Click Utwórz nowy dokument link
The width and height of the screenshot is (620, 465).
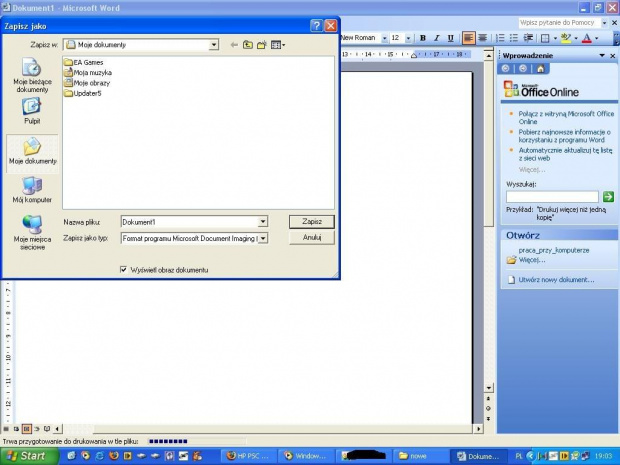(556, 280)
